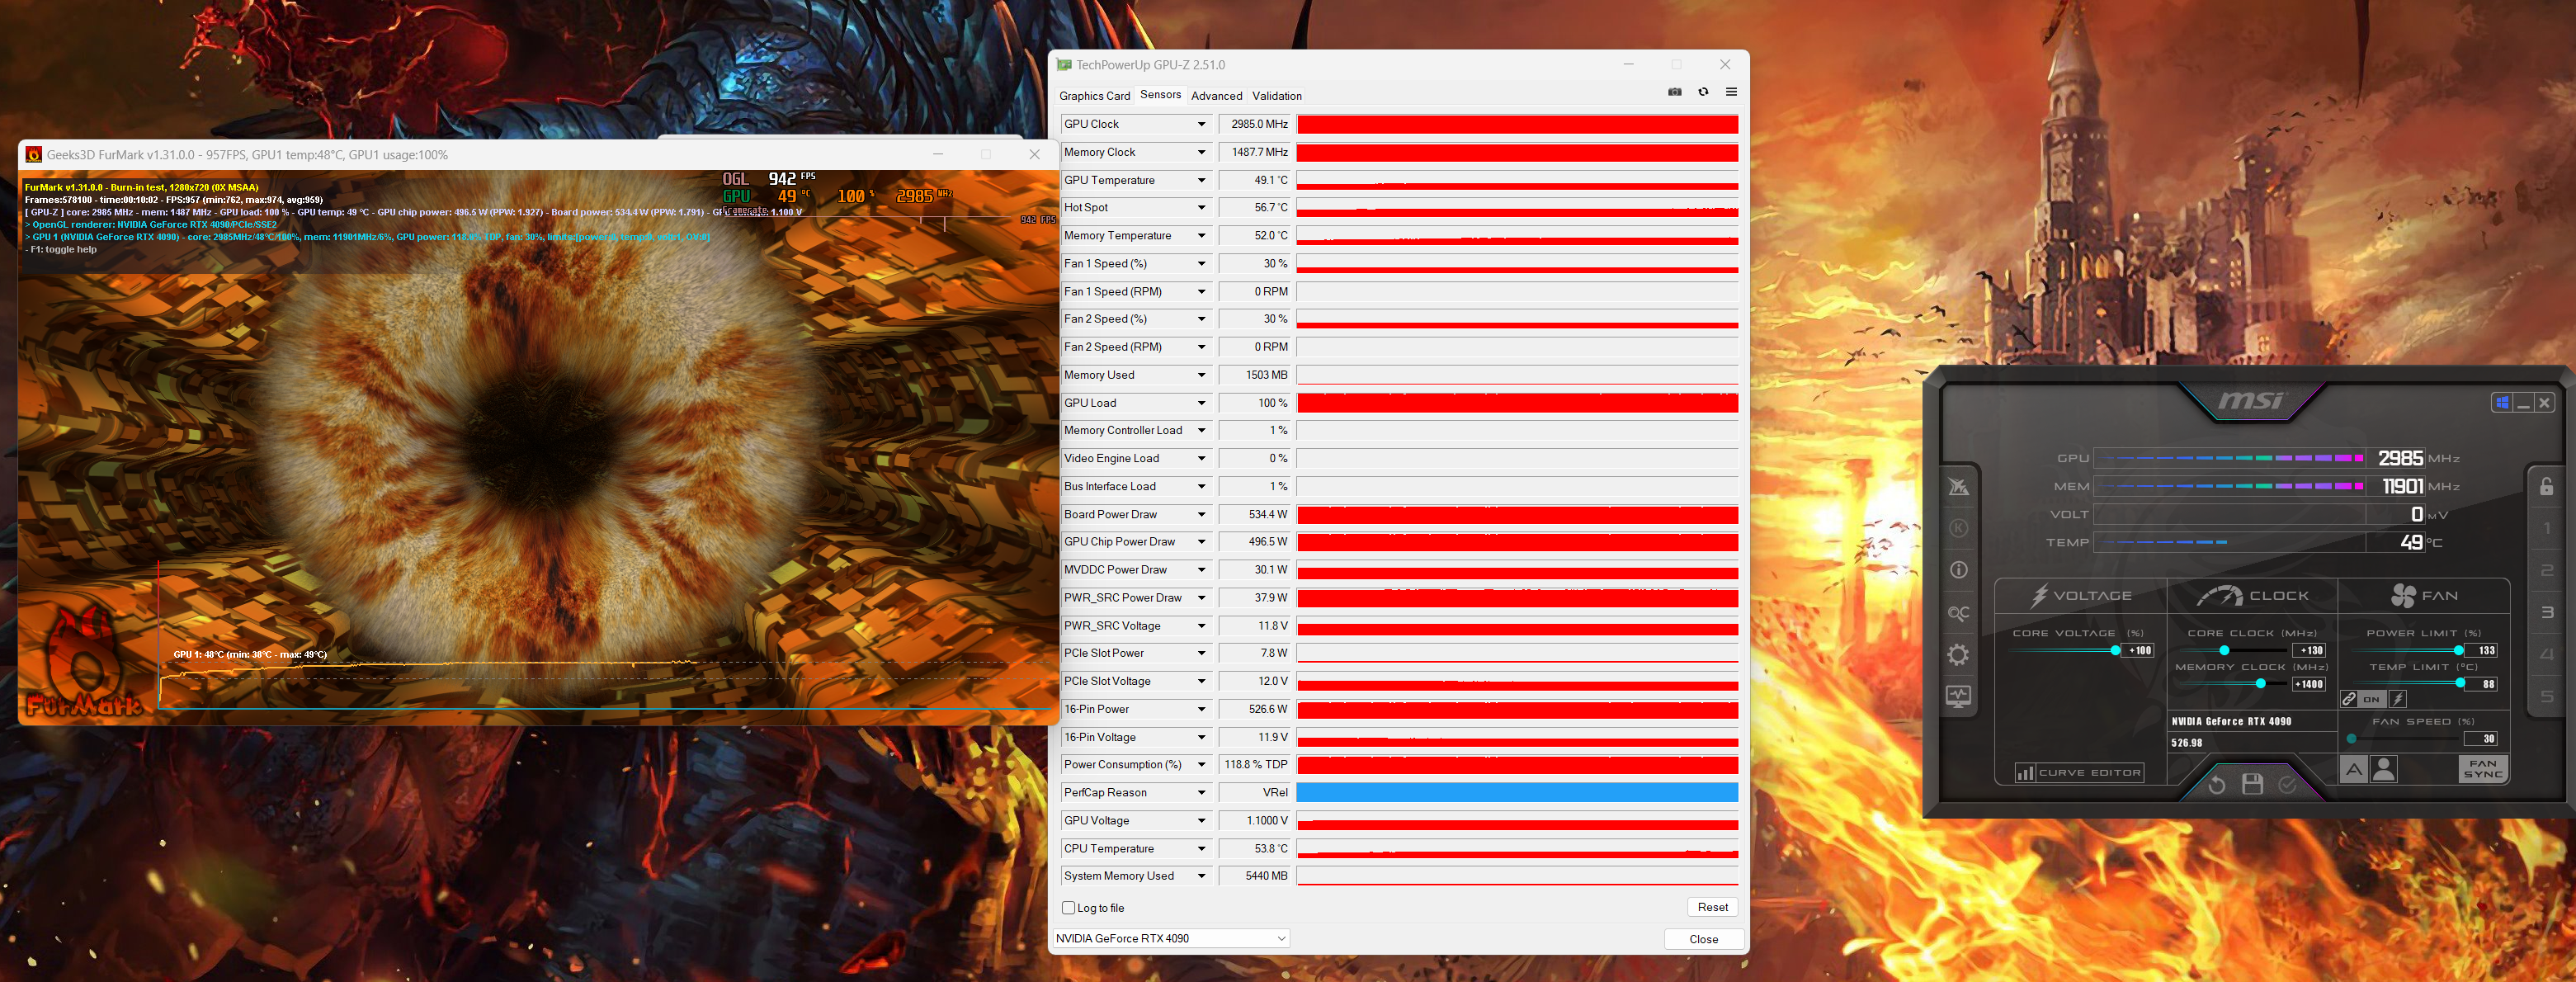Reset Afterburner settings with the reset arrow
The width and height of the screenshot is (2576, 982).
click(2216, 784)
